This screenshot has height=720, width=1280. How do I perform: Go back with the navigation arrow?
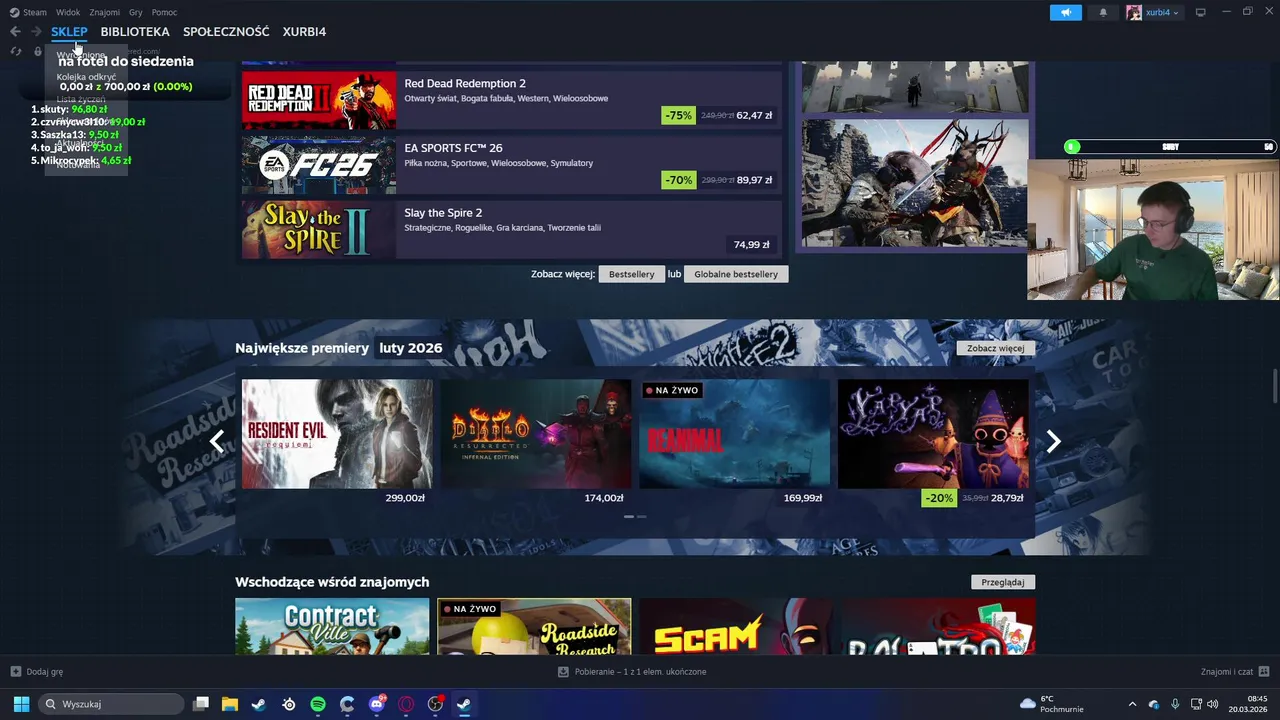15,32
